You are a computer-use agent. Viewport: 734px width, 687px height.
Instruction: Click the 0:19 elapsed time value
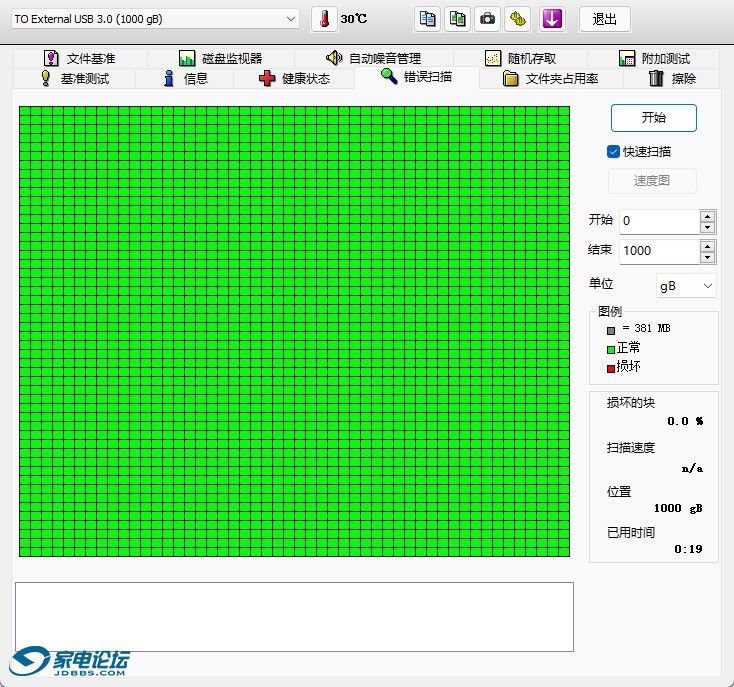(688, 548)
